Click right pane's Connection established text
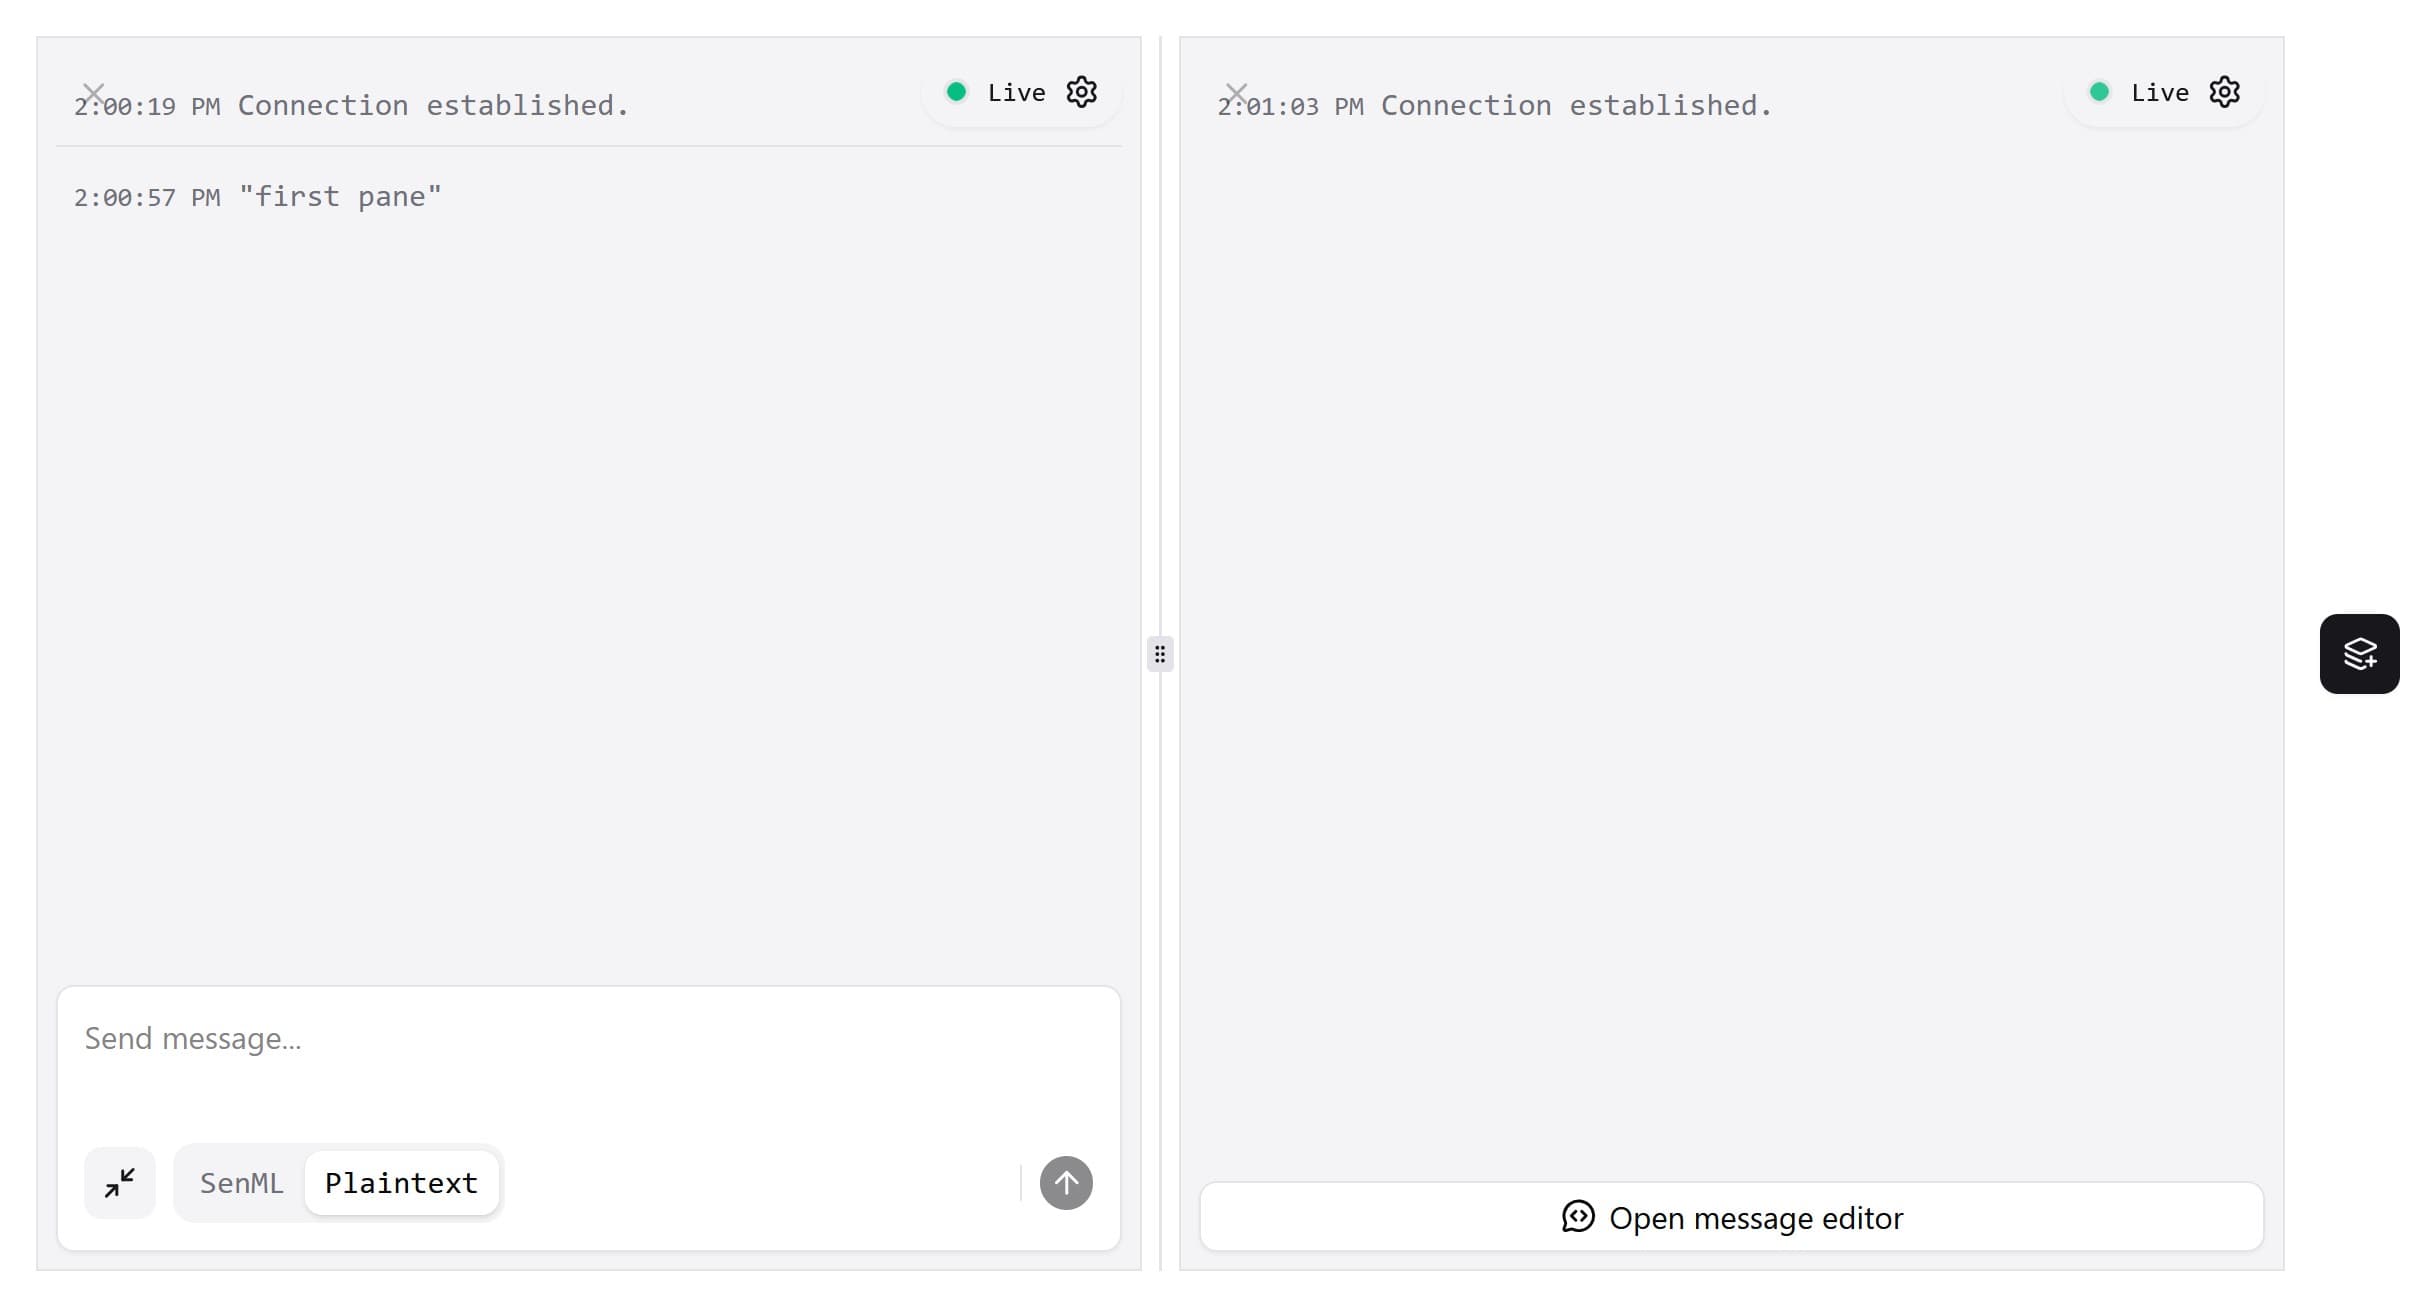Image resolution: width=2421 pixels, height=1299 pixels. [x=1576, y=106]
